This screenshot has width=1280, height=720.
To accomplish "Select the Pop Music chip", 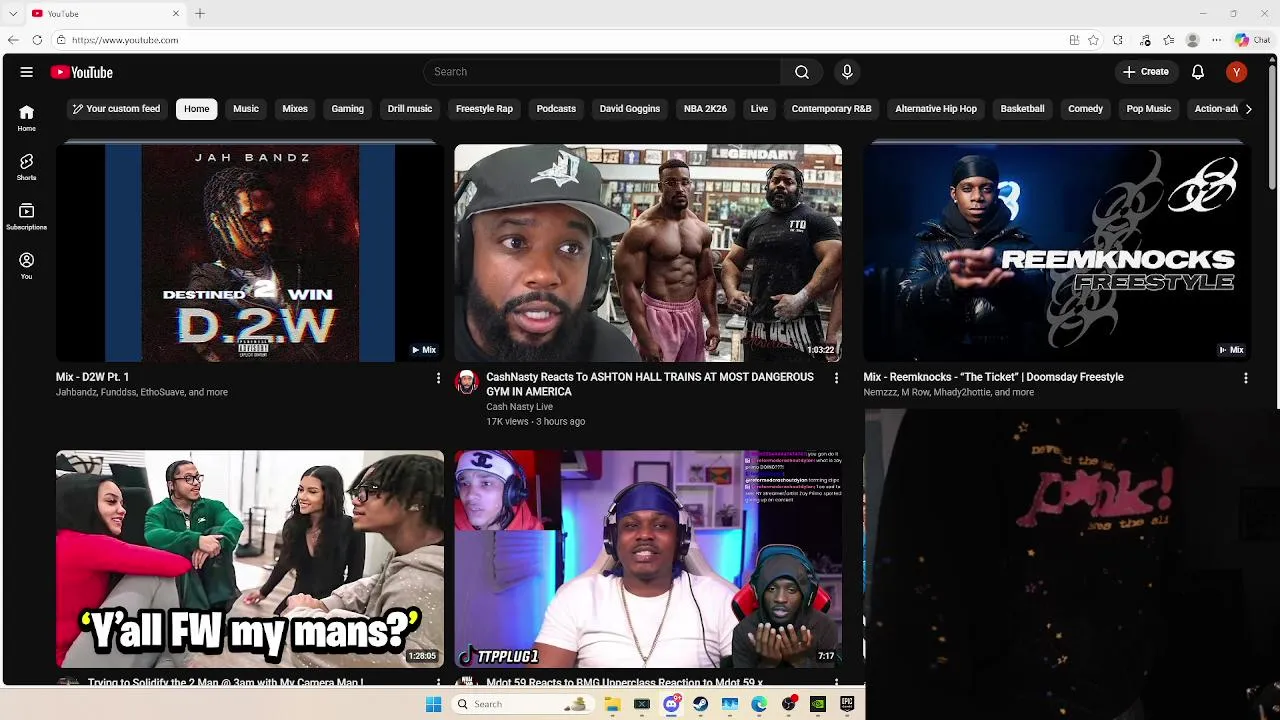I will (x=1149, y=109).
